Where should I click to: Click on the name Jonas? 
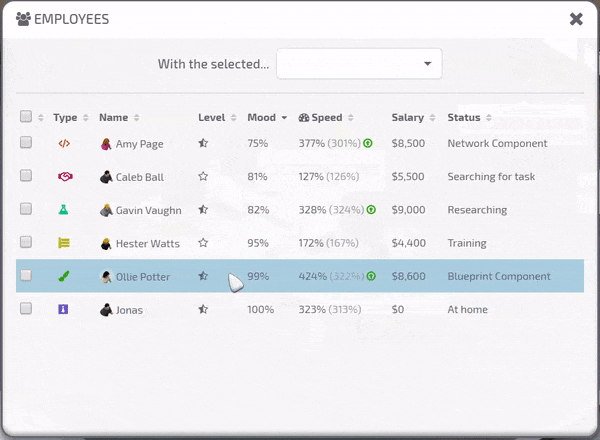coord(131,310)
